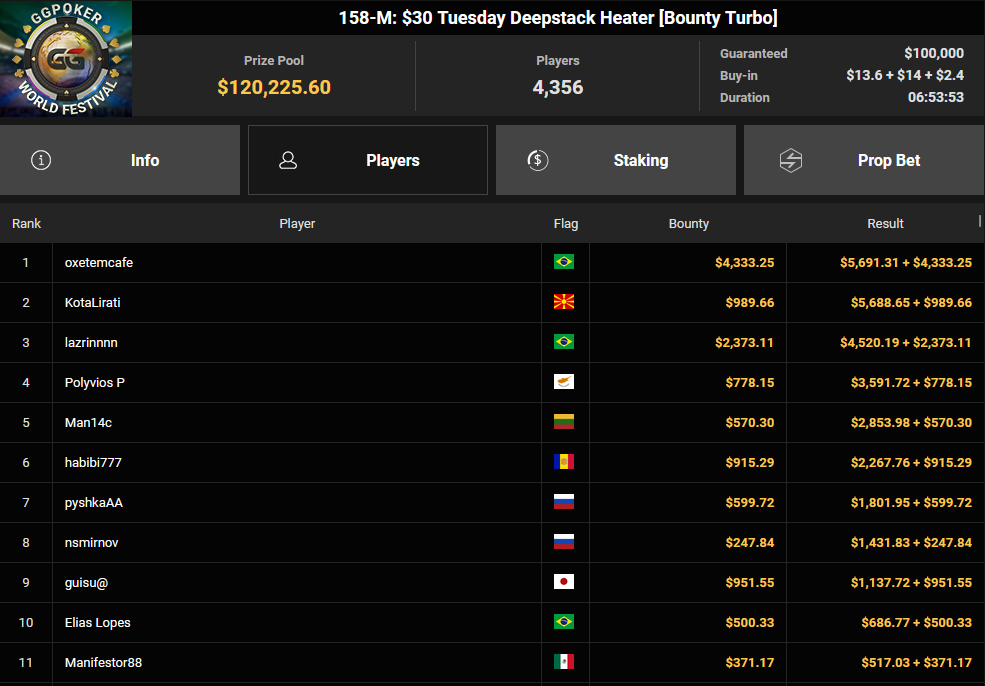Click the GGPoker World Festival logo
The image size is (985, 686).
[x=66, y=59]
